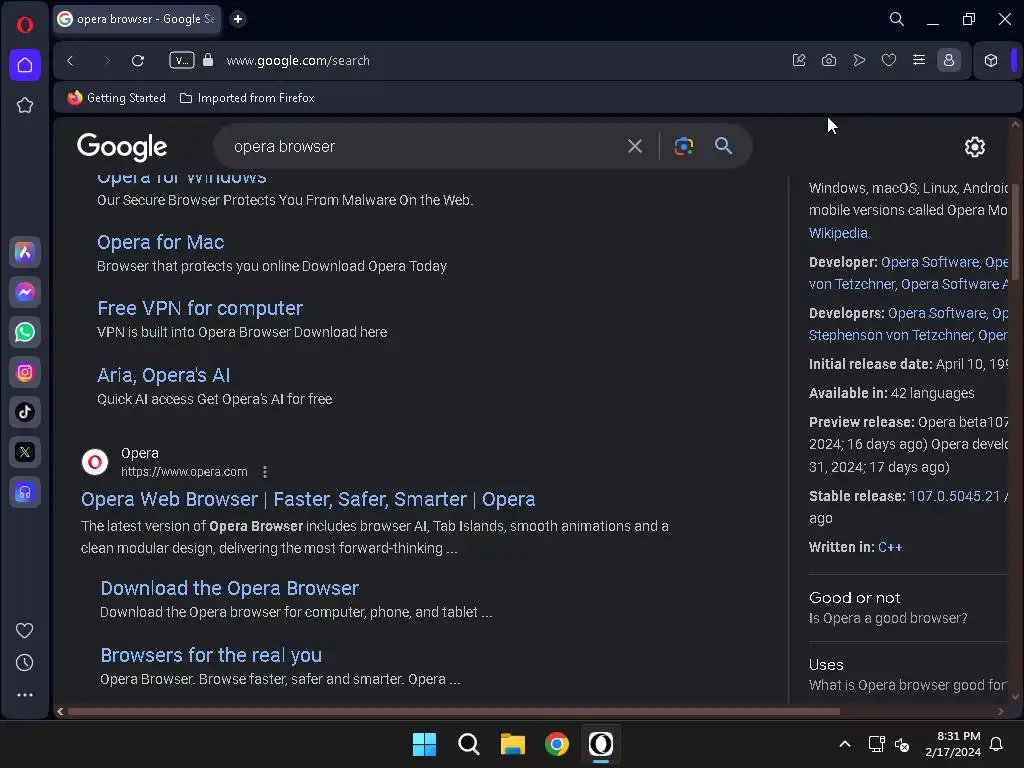Open Instagram in the sidebar
The height and width of the screenshot is (768, 1024).
(25, 372)
